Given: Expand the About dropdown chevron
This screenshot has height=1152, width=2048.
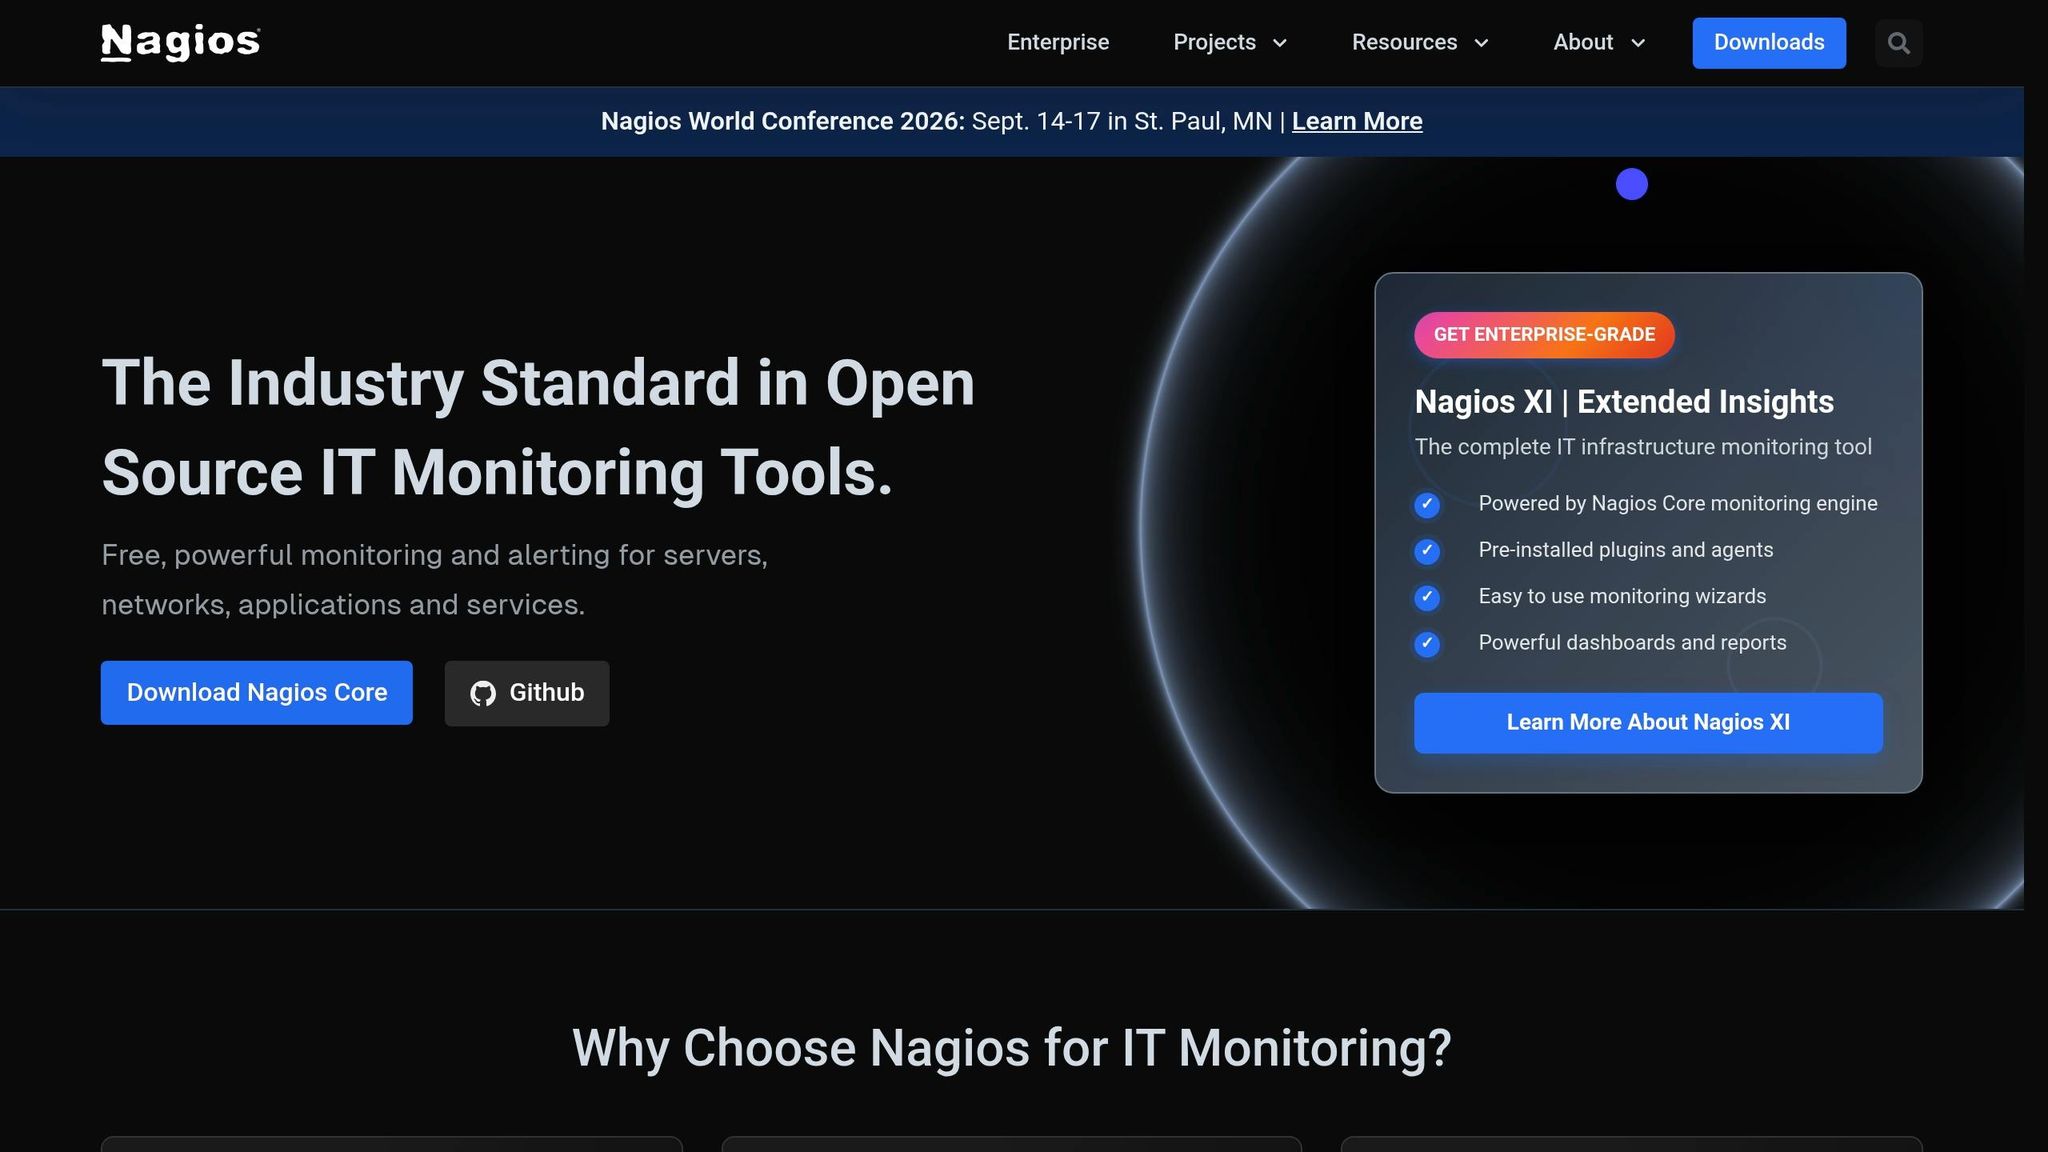Looking at the screenshot, I should point(1637,43).
